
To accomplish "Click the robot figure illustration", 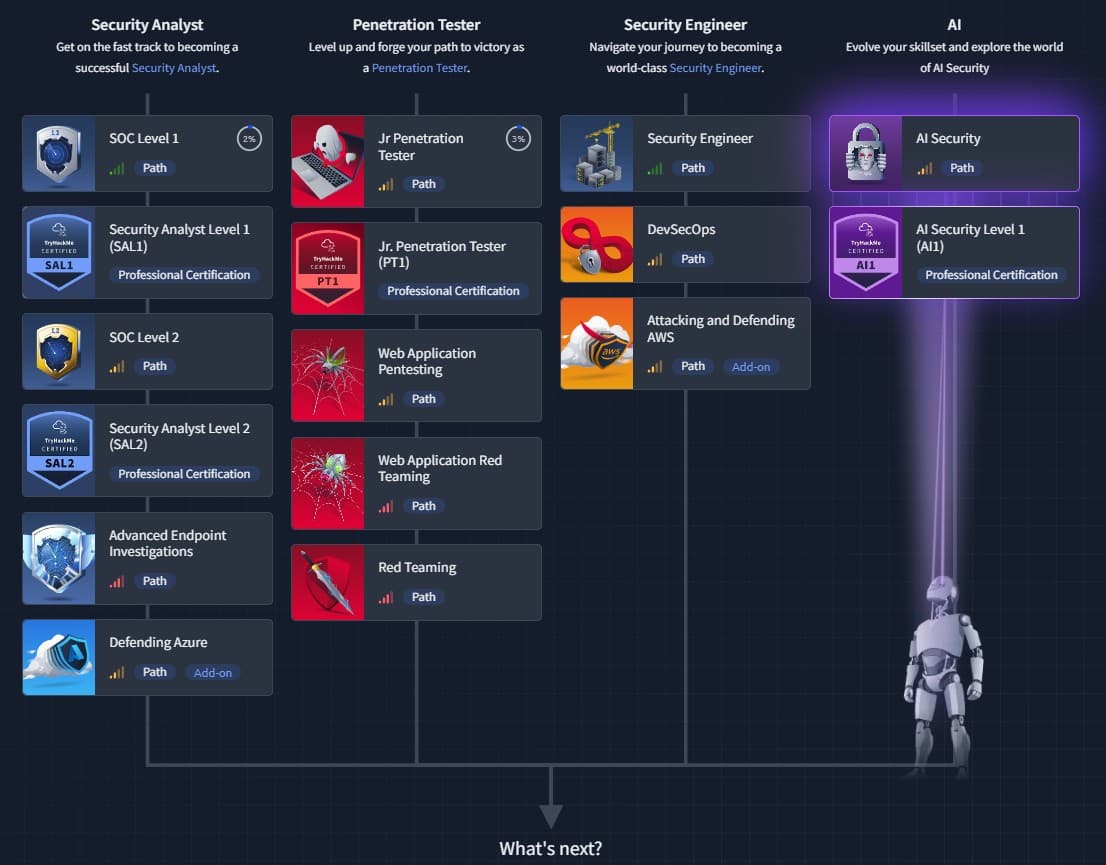I will point(944,677).
